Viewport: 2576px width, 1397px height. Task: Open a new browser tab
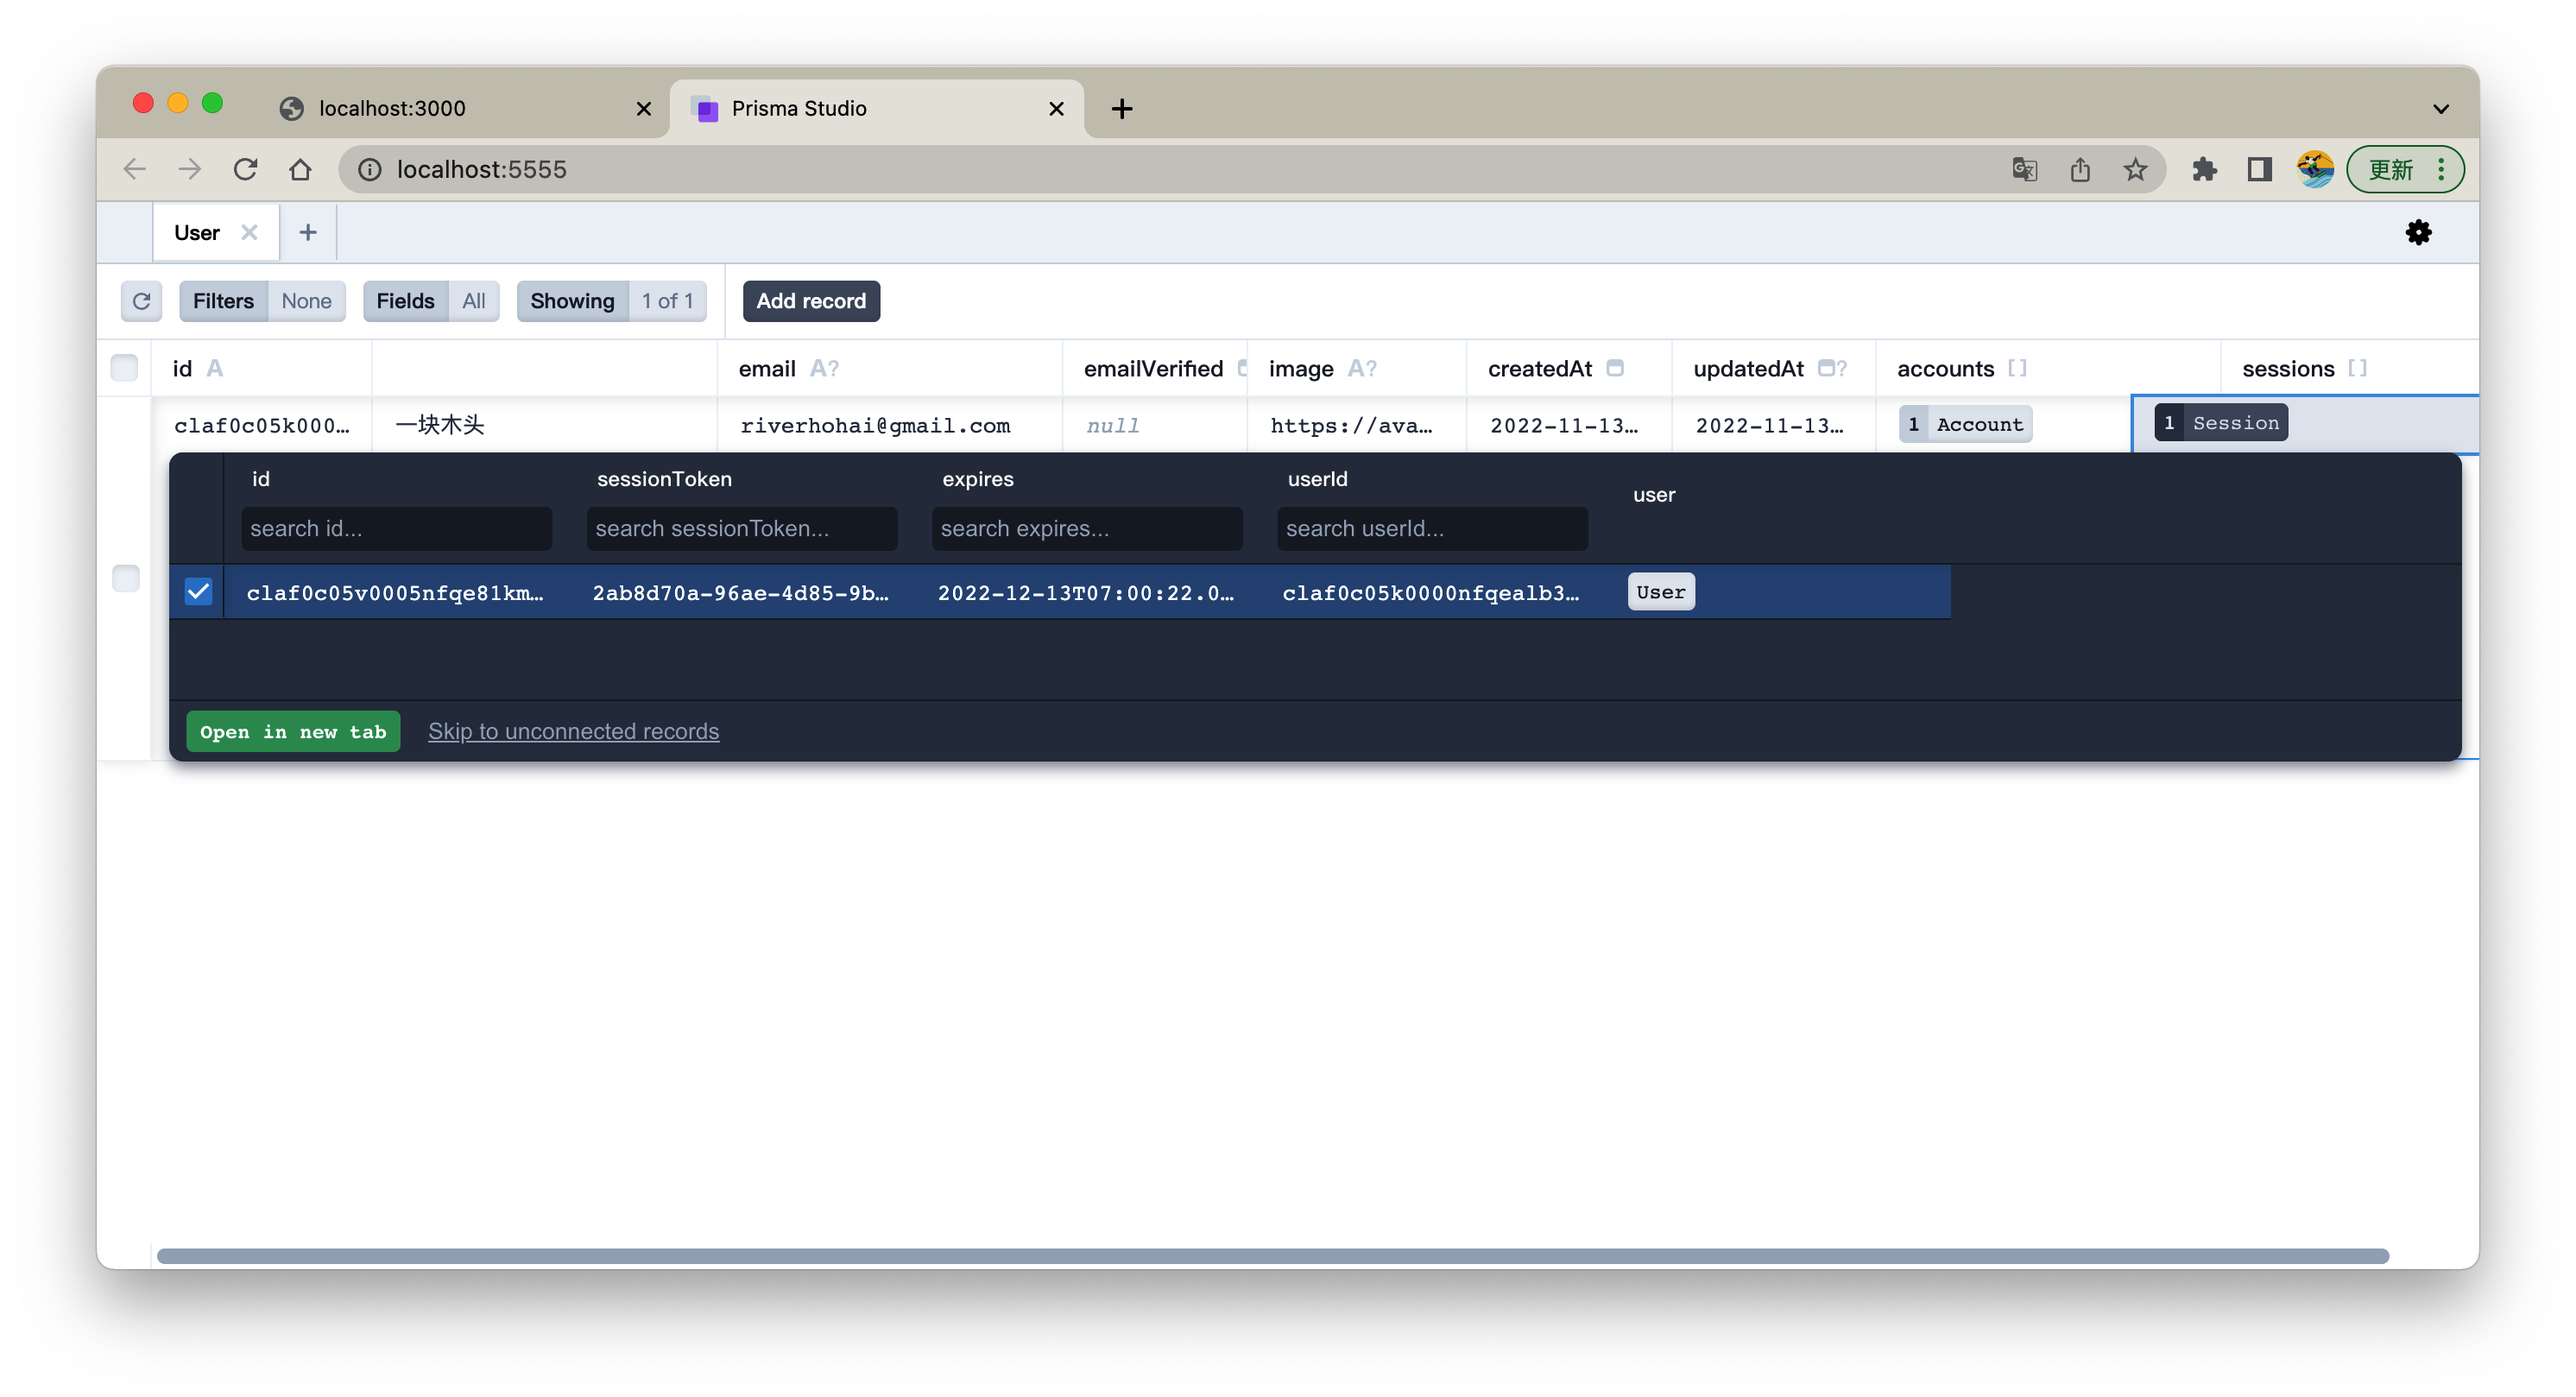click(1122, 108)
